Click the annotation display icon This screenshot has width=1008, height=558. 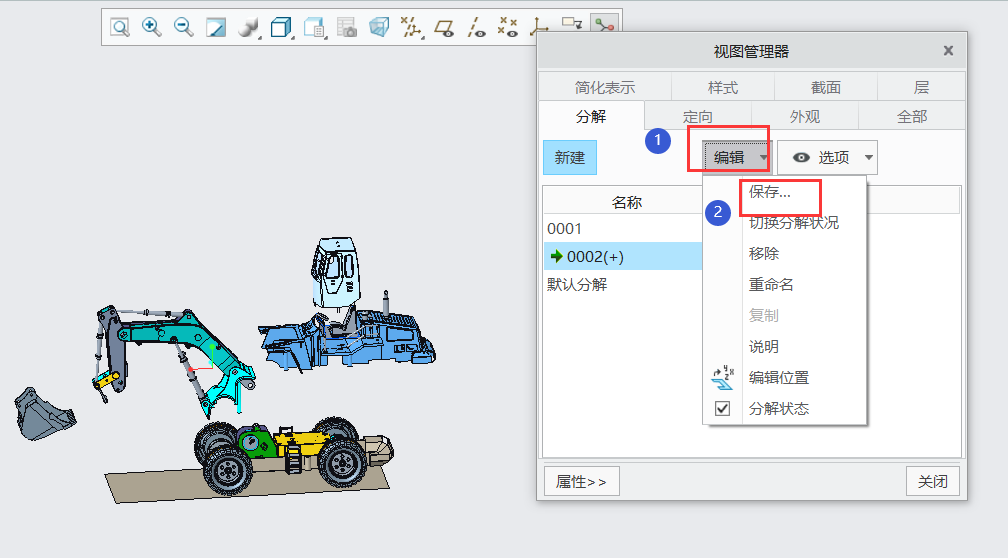click(572, 24)
